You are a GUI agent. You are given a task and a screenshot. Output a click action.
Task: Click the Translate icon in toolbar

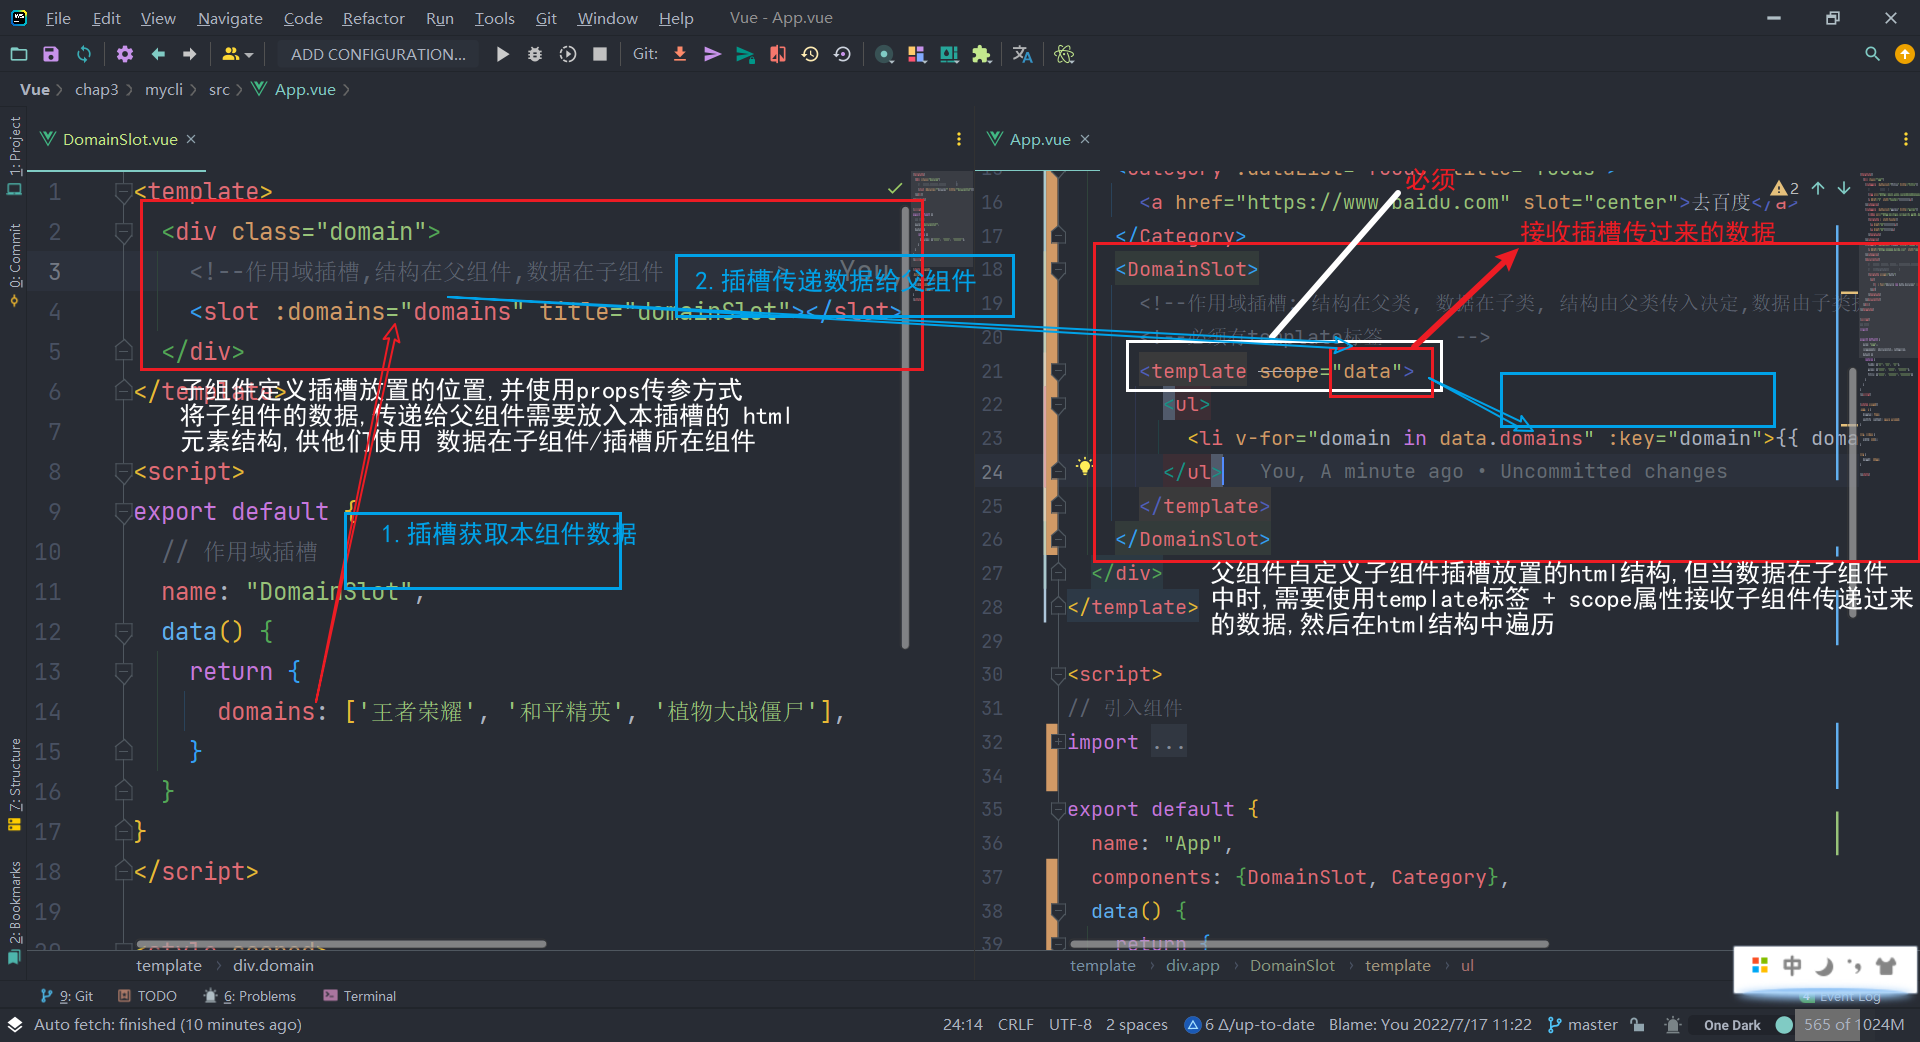pos(1022,54)
